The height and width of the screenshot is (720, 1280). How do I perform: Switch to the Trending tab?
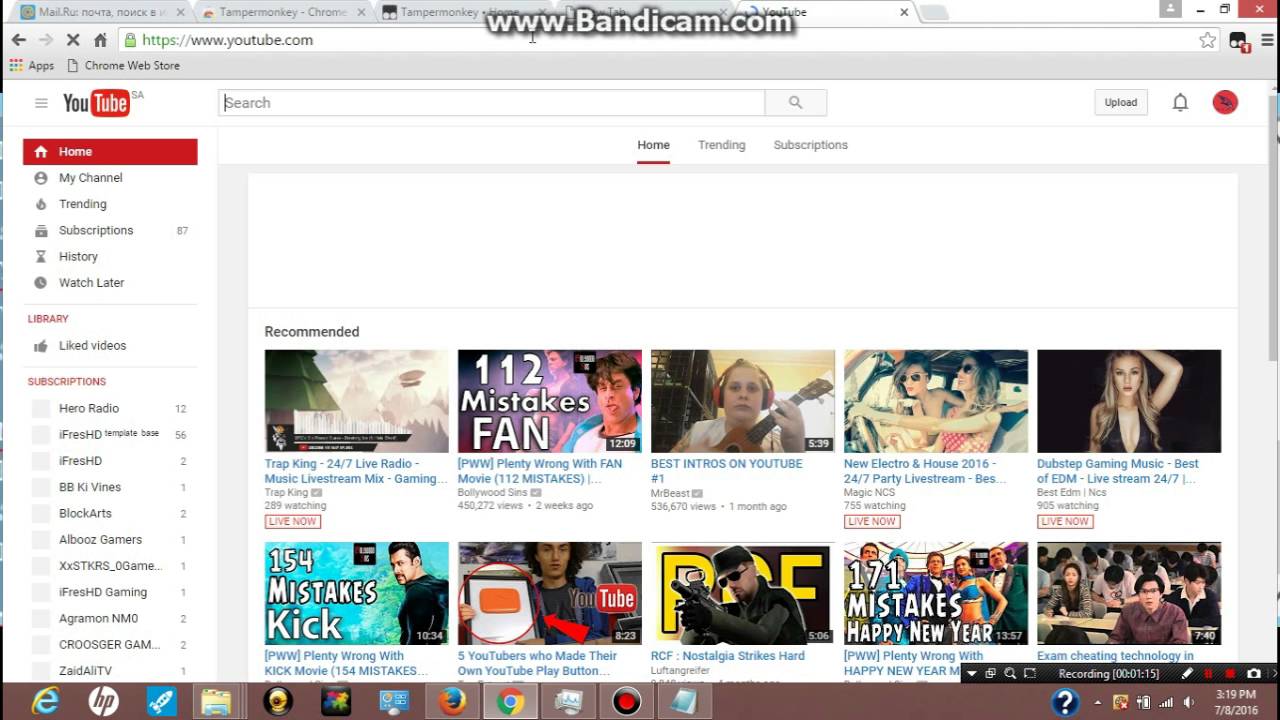click(721, 145)
